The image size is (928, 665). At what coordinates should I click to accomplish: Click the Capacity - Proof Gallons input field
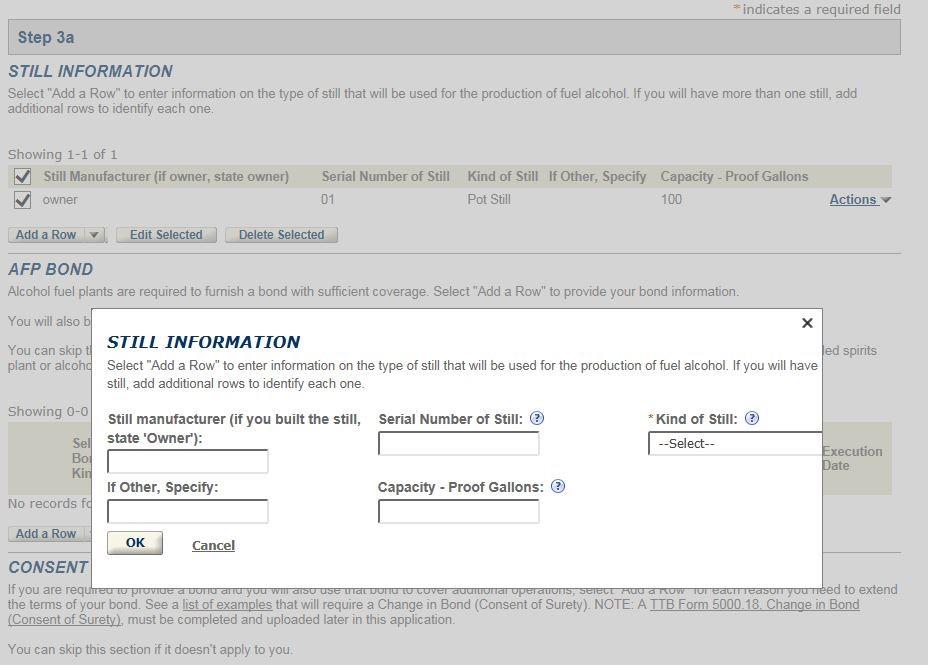(x=458, y=511)
